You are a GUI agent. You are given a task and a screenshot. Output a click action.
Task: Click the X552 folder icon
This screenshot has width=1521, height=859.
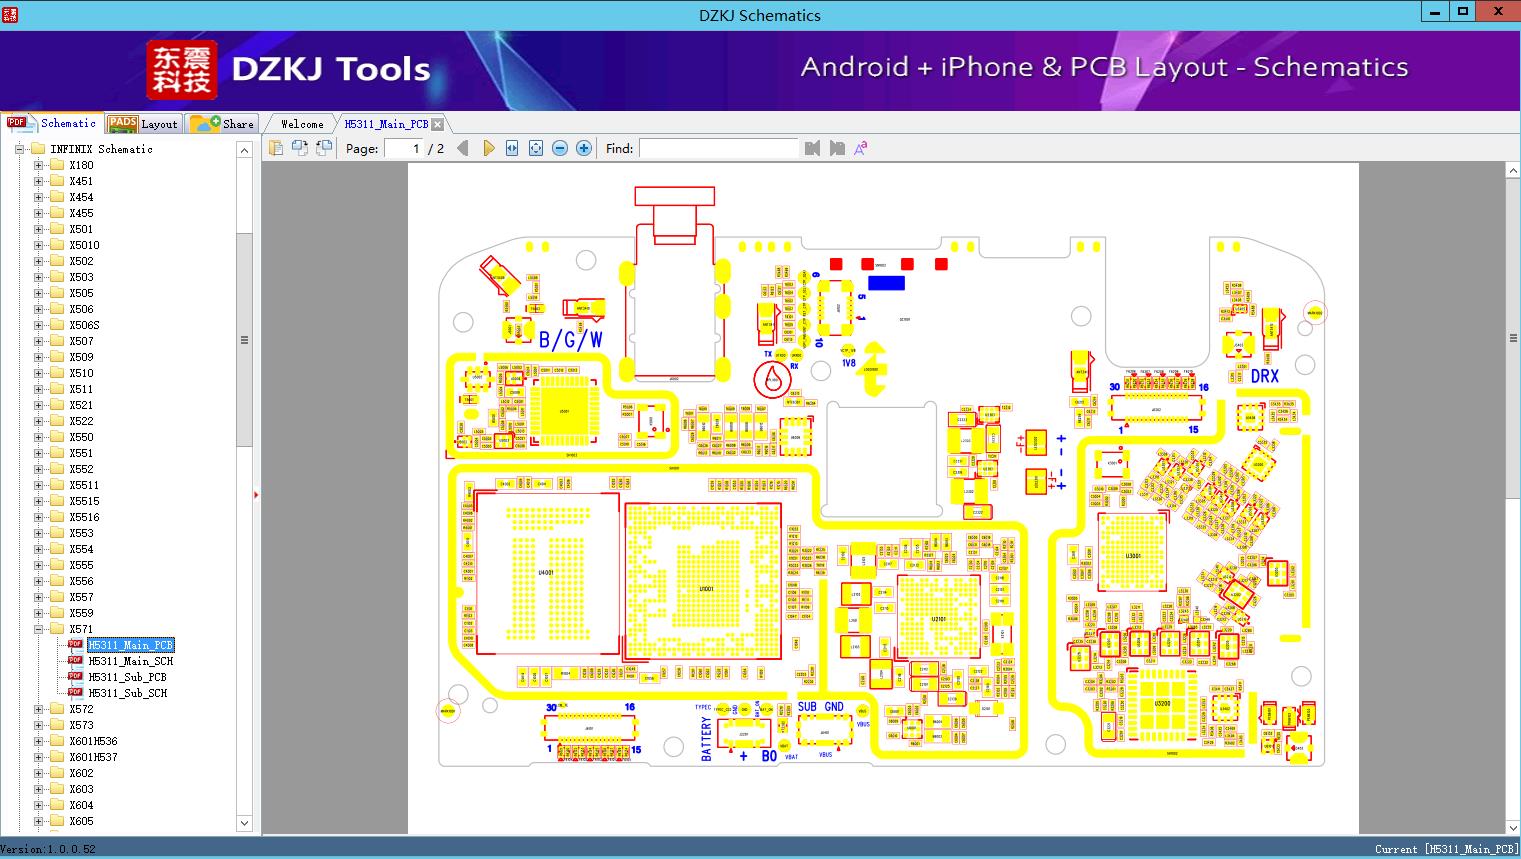point(57,469)
